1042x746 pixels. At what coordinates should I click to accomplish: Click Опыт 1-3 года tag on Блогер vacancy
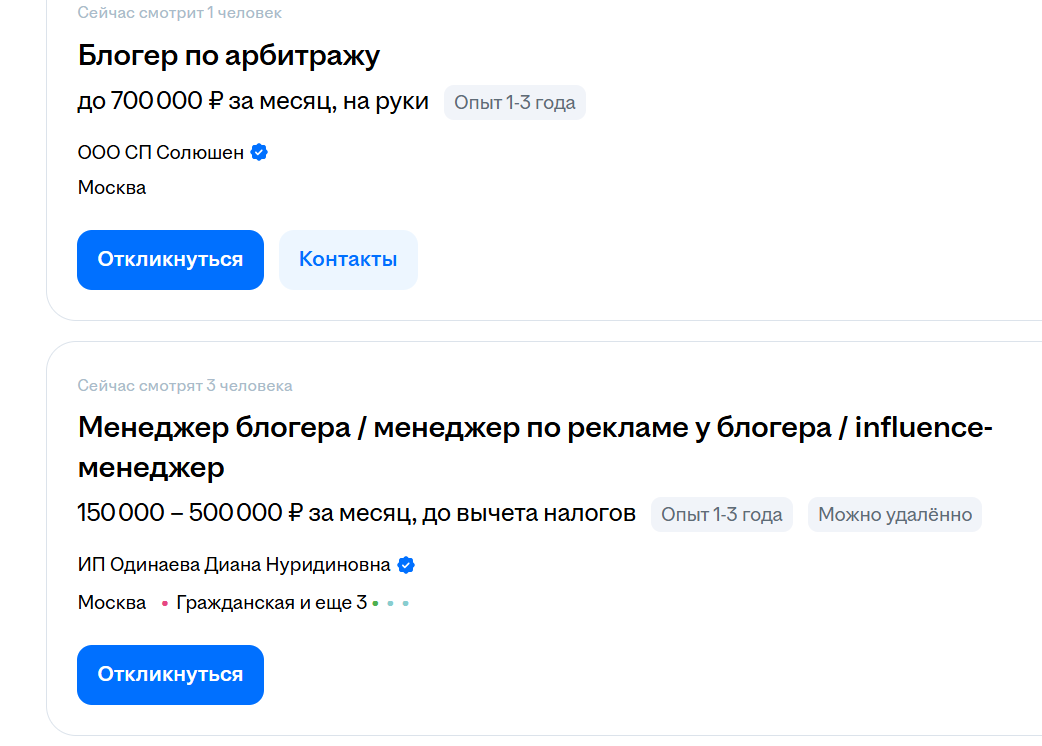tap(514, 103)
